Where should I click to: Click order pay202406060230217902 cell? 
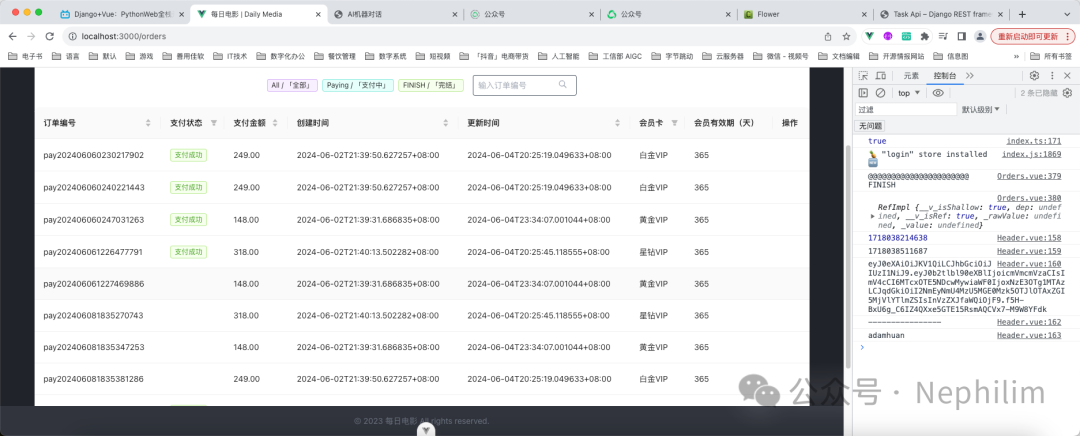94,155
